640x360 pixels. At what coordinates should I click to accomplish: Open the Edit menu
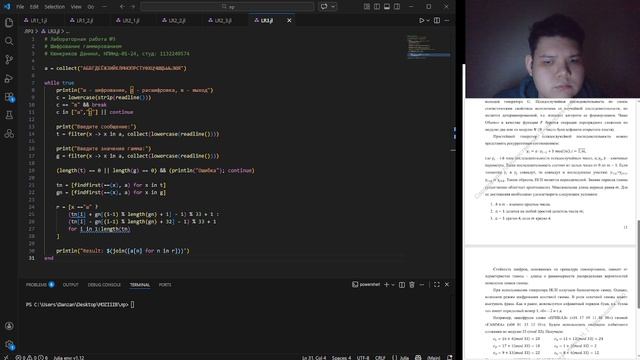(x=34, y=7)
